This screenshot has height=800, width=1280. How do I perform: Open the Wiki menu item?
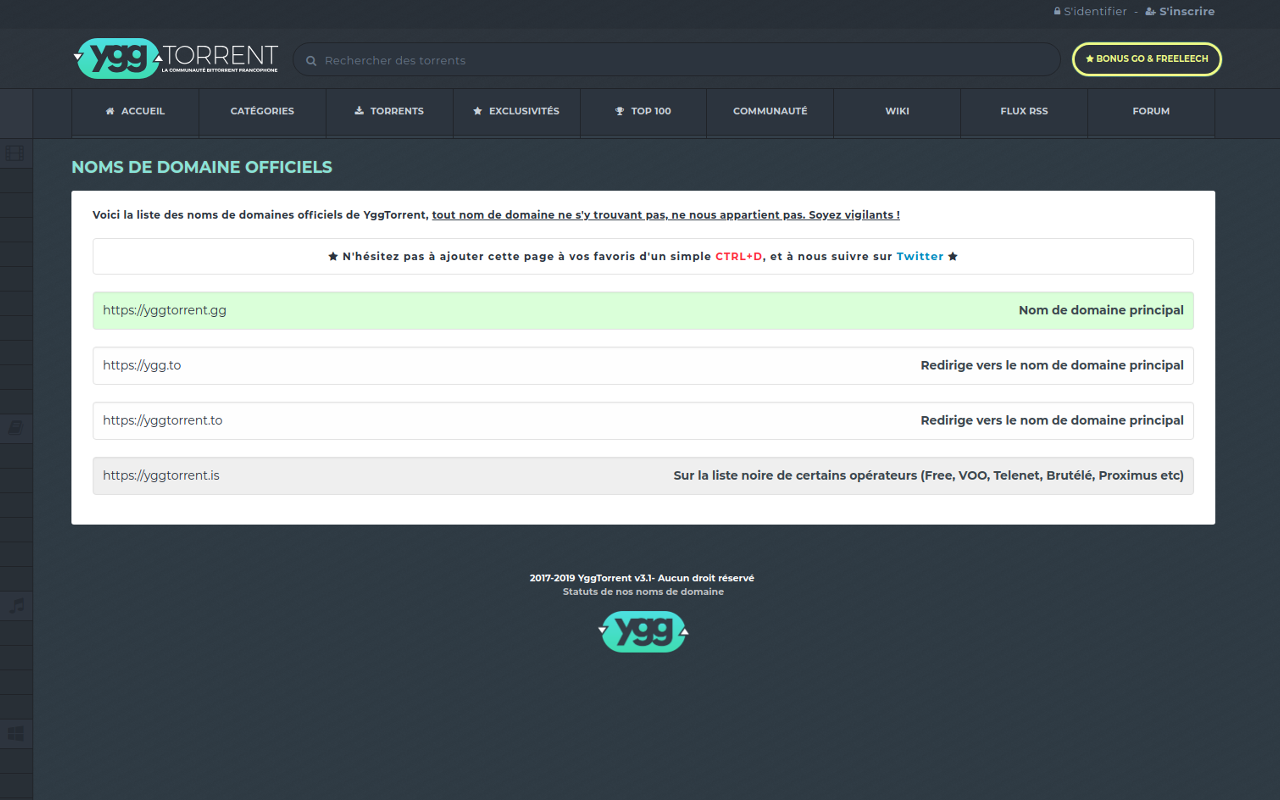897,111
